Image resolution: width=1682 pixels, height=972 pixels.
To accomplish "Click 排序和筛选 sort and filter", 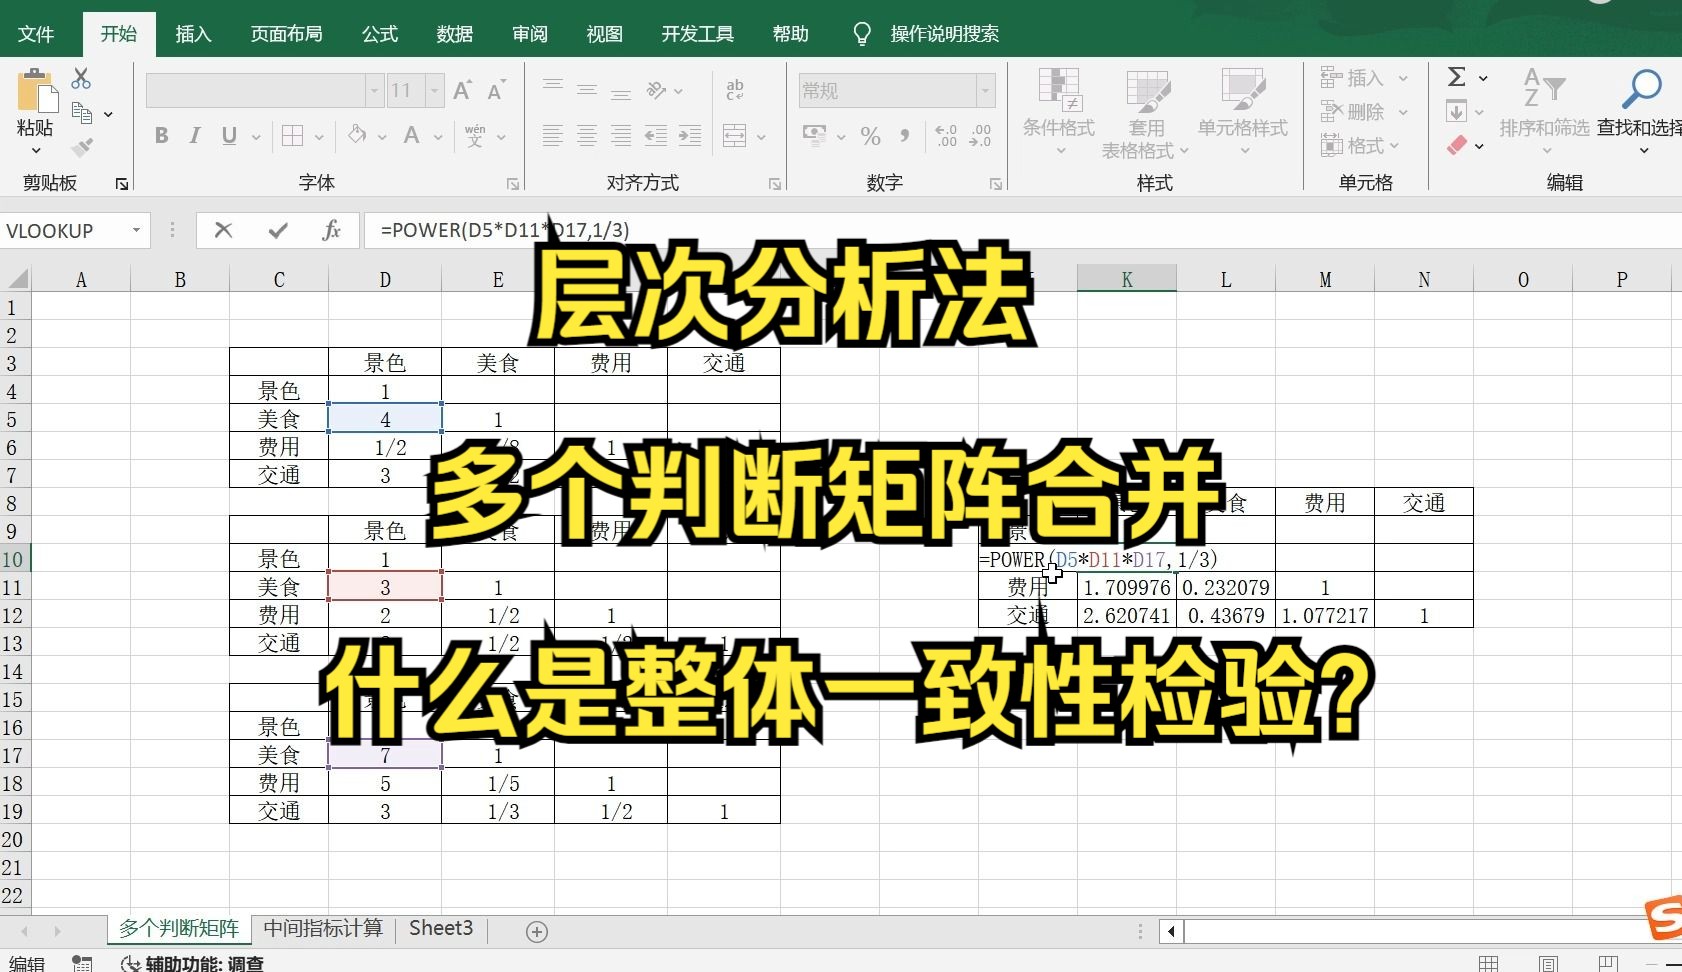I will [x=1545, y=110].
